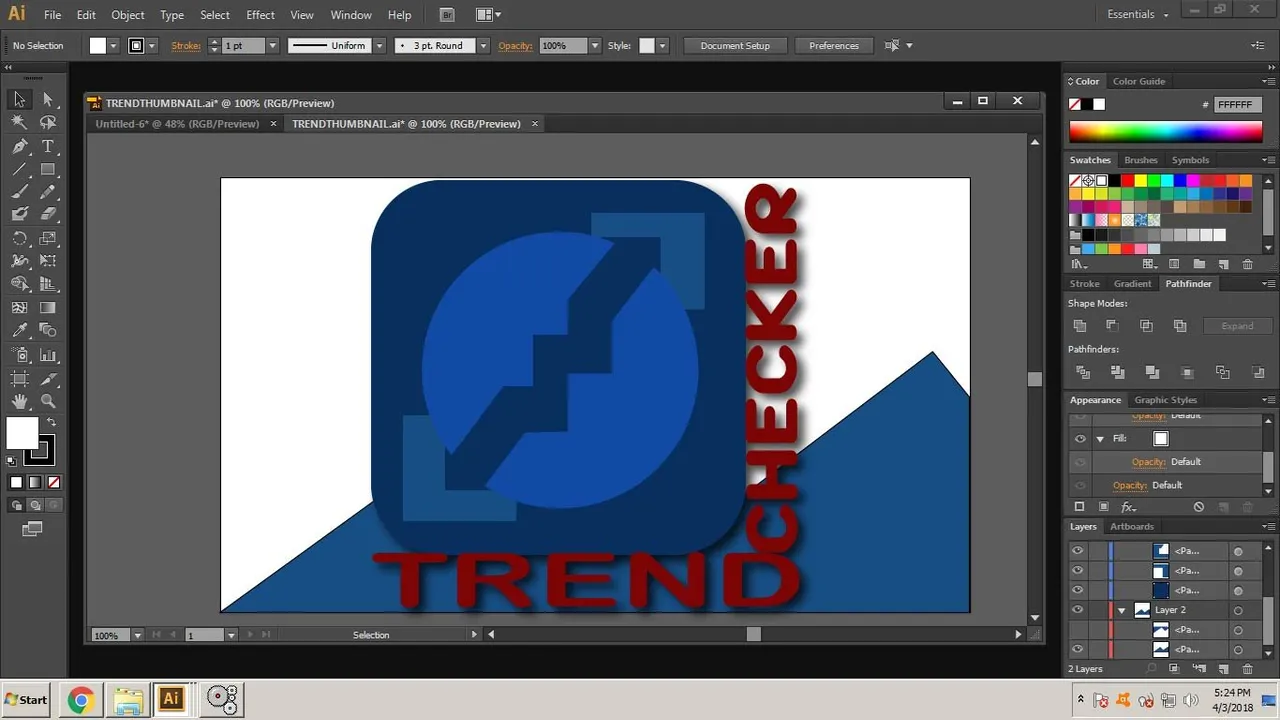The width and height of the screenshot is (1280, 720).
Task: Set paint mode to Gradient in toolbox
Action: pyautogui.click(x=35, y=482)
